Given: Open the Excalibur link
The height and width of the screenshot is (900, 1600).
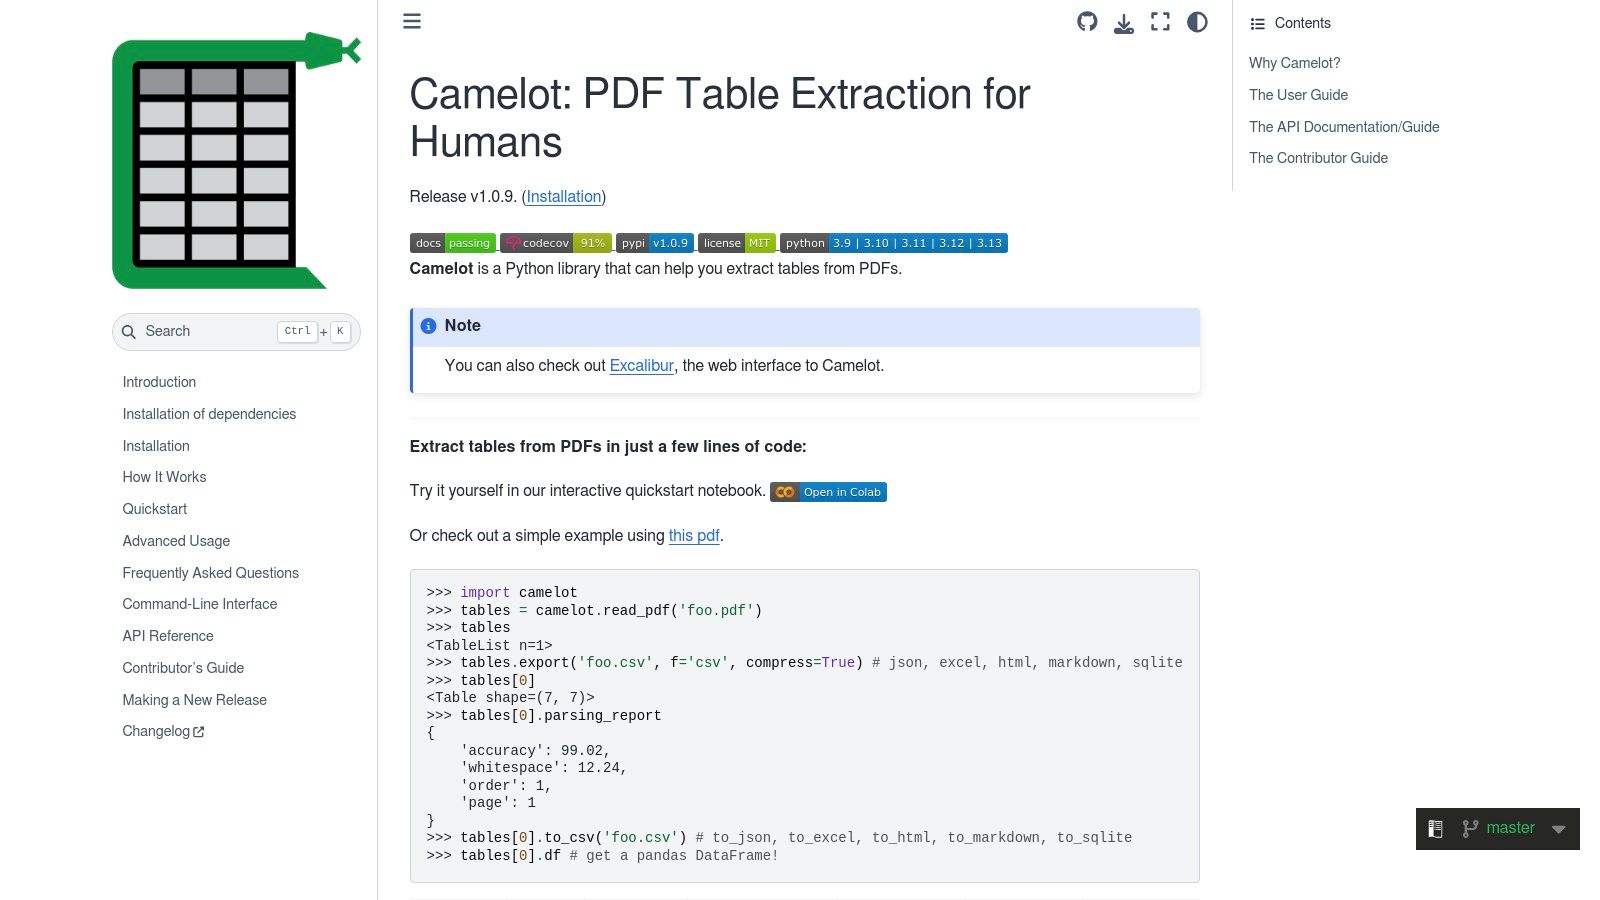Looking at the screenshot, I should pos(641,366).
